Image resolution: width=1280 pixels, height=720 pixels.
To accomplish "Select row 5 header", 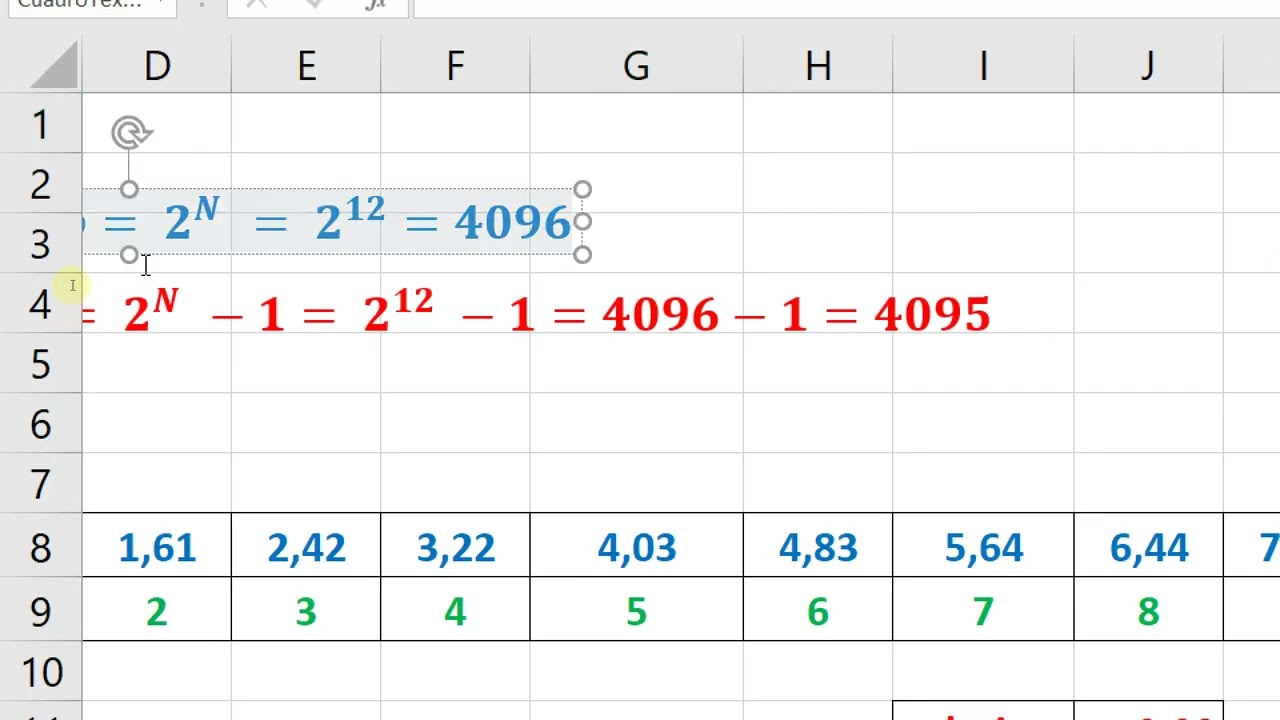I will (x=40, y=364).
